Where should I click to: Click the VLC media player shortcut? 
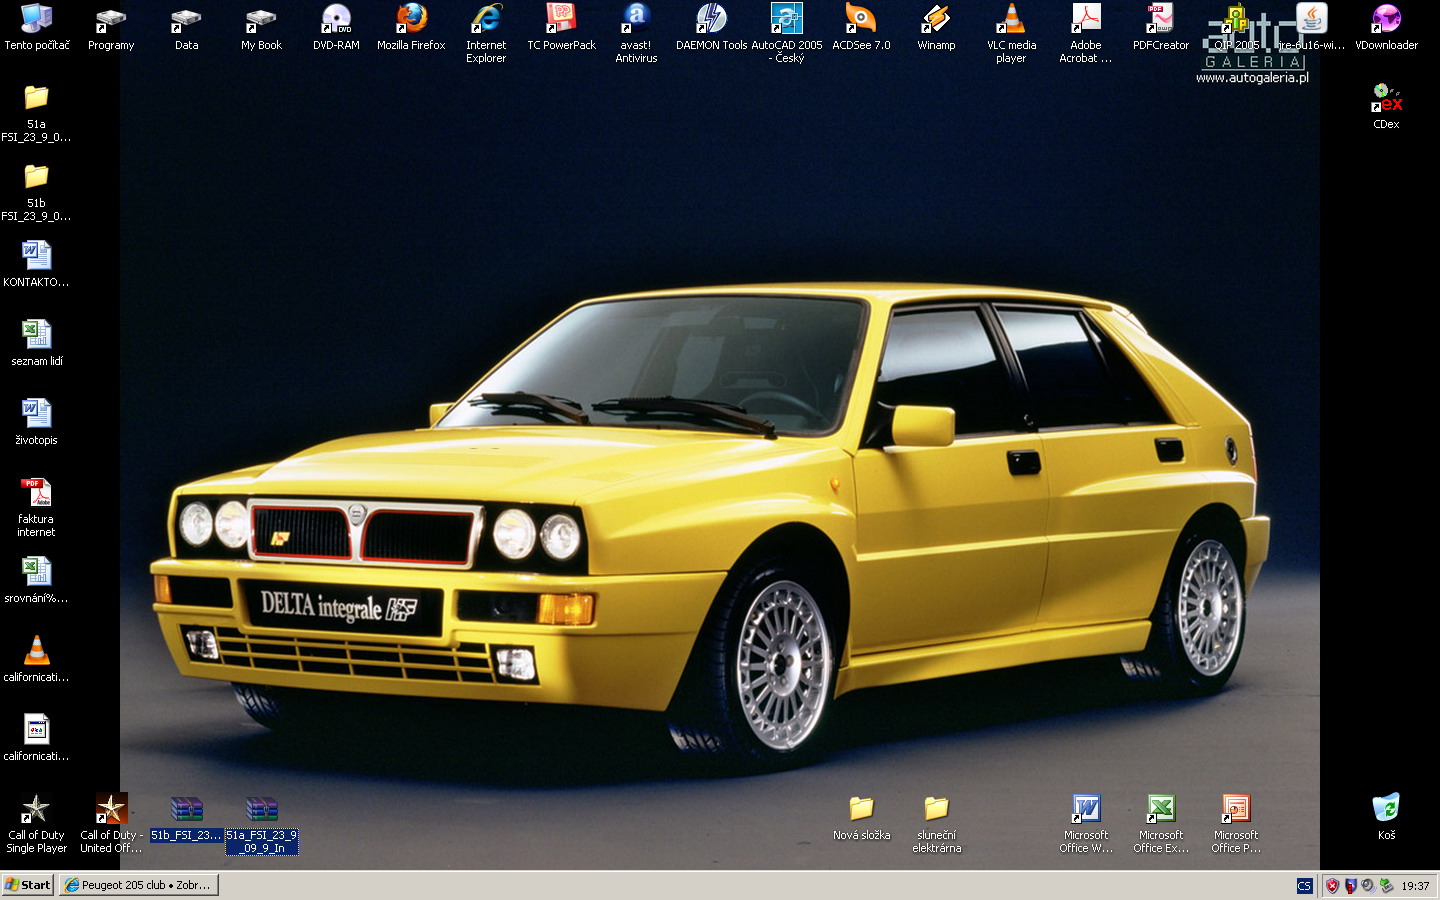1011,20
